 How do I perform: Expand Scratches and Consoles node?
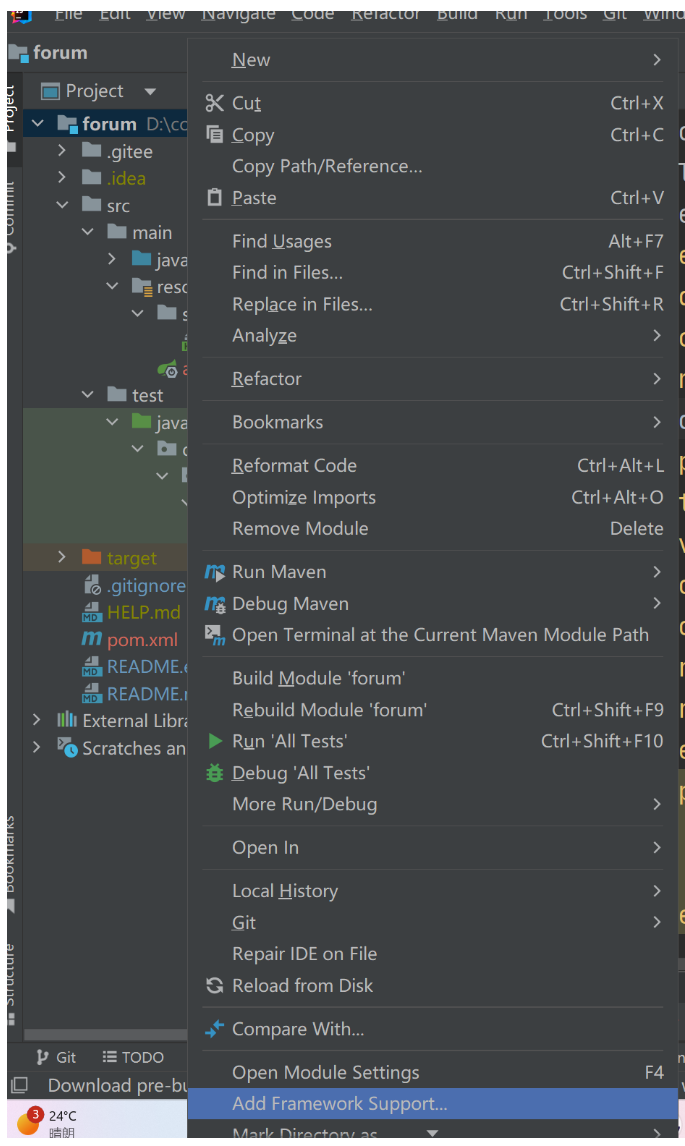click(37, 747)
